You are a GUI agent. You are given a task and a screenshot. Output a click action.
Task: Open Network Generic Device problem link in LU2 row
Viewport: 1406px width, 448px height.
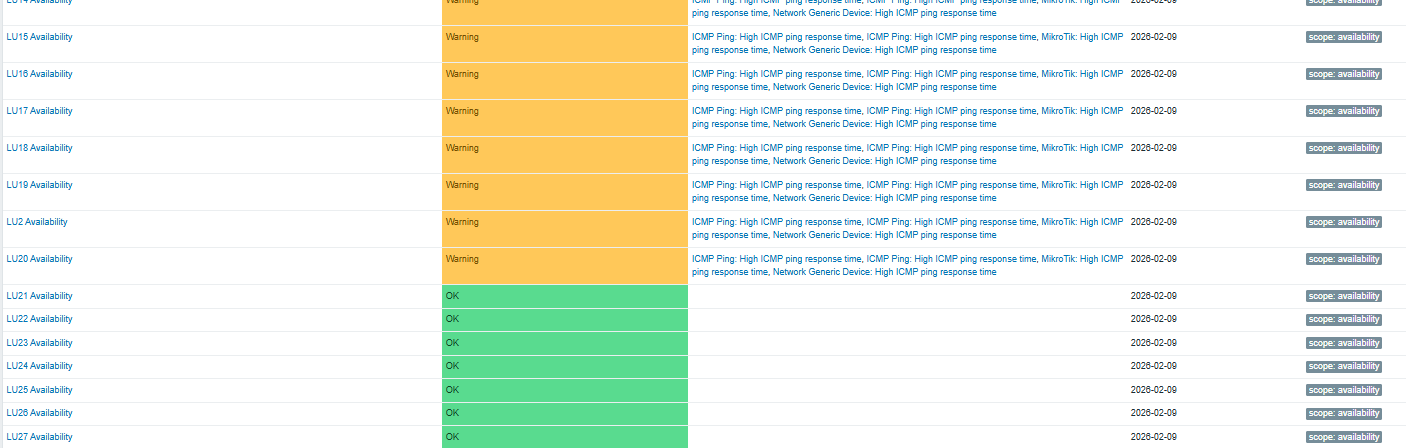(x=884, y=235)
